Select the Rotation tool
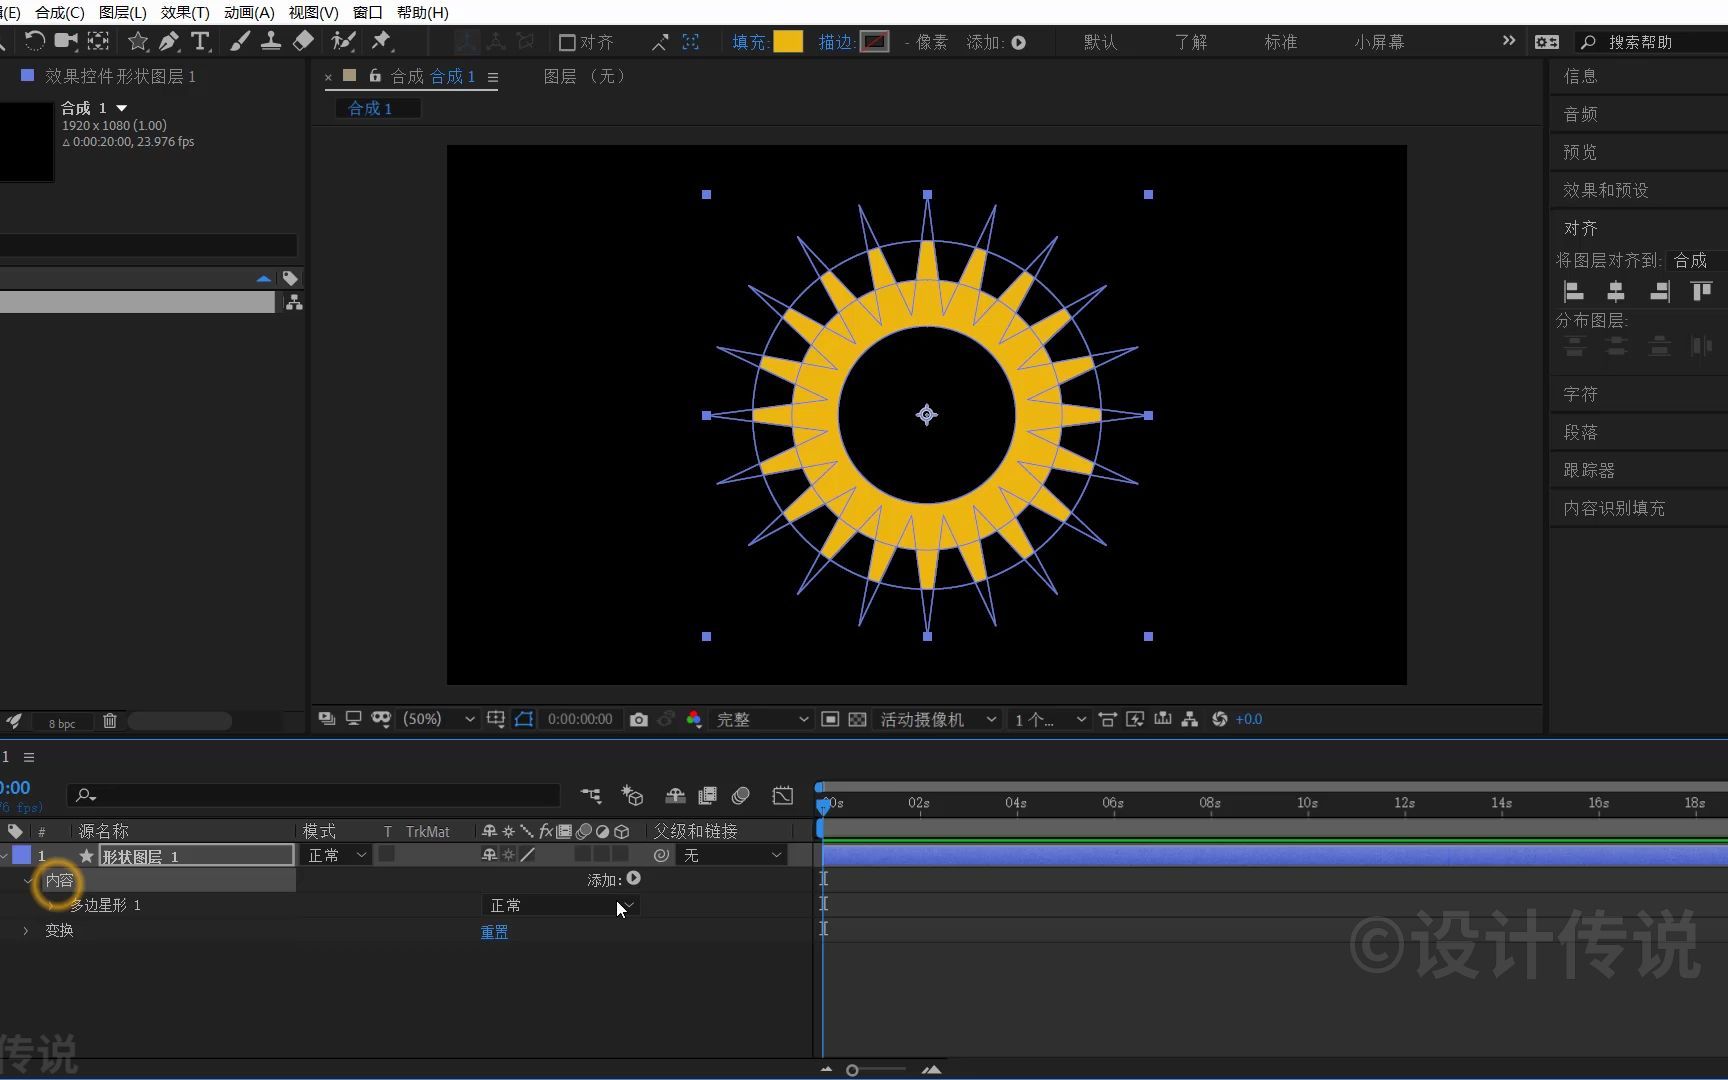 34,41
